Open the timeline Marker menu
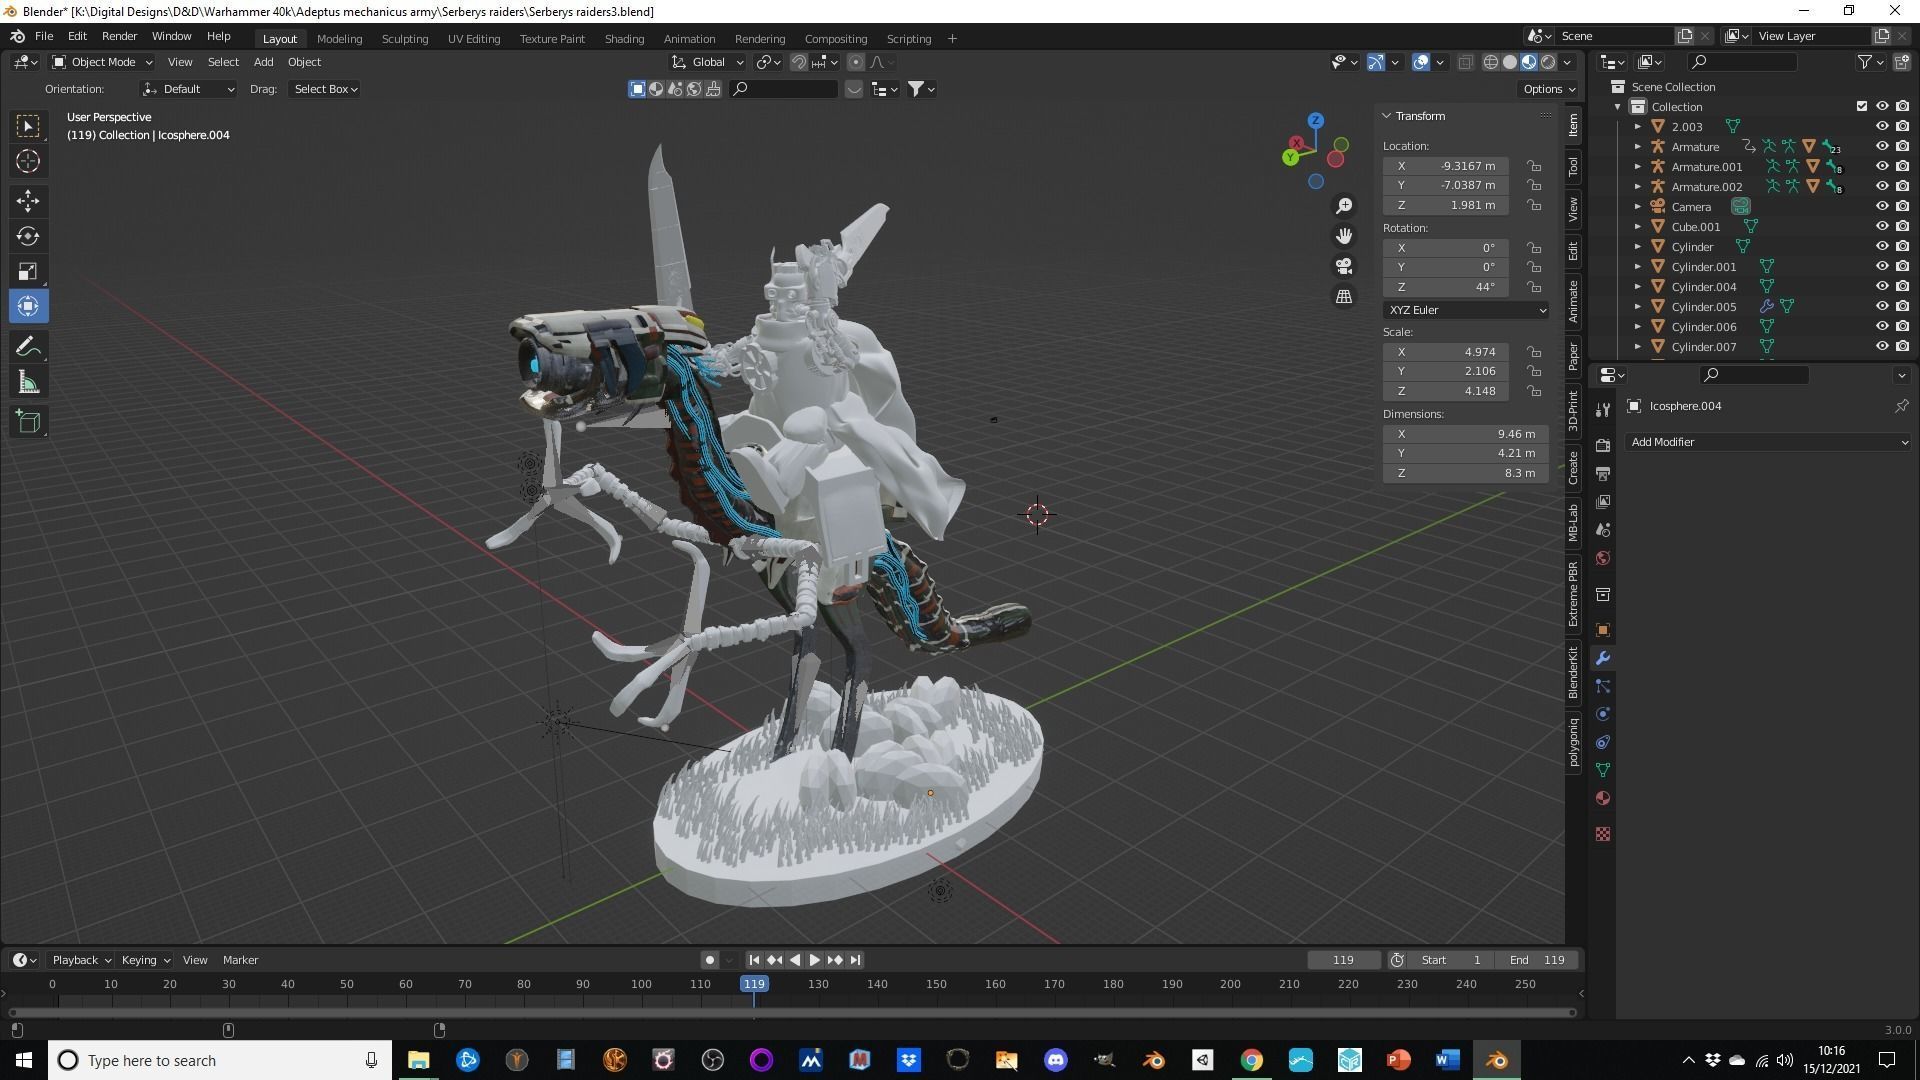Image resolution: width=1920 pixels, height=1080 pixels. [240, 960]
